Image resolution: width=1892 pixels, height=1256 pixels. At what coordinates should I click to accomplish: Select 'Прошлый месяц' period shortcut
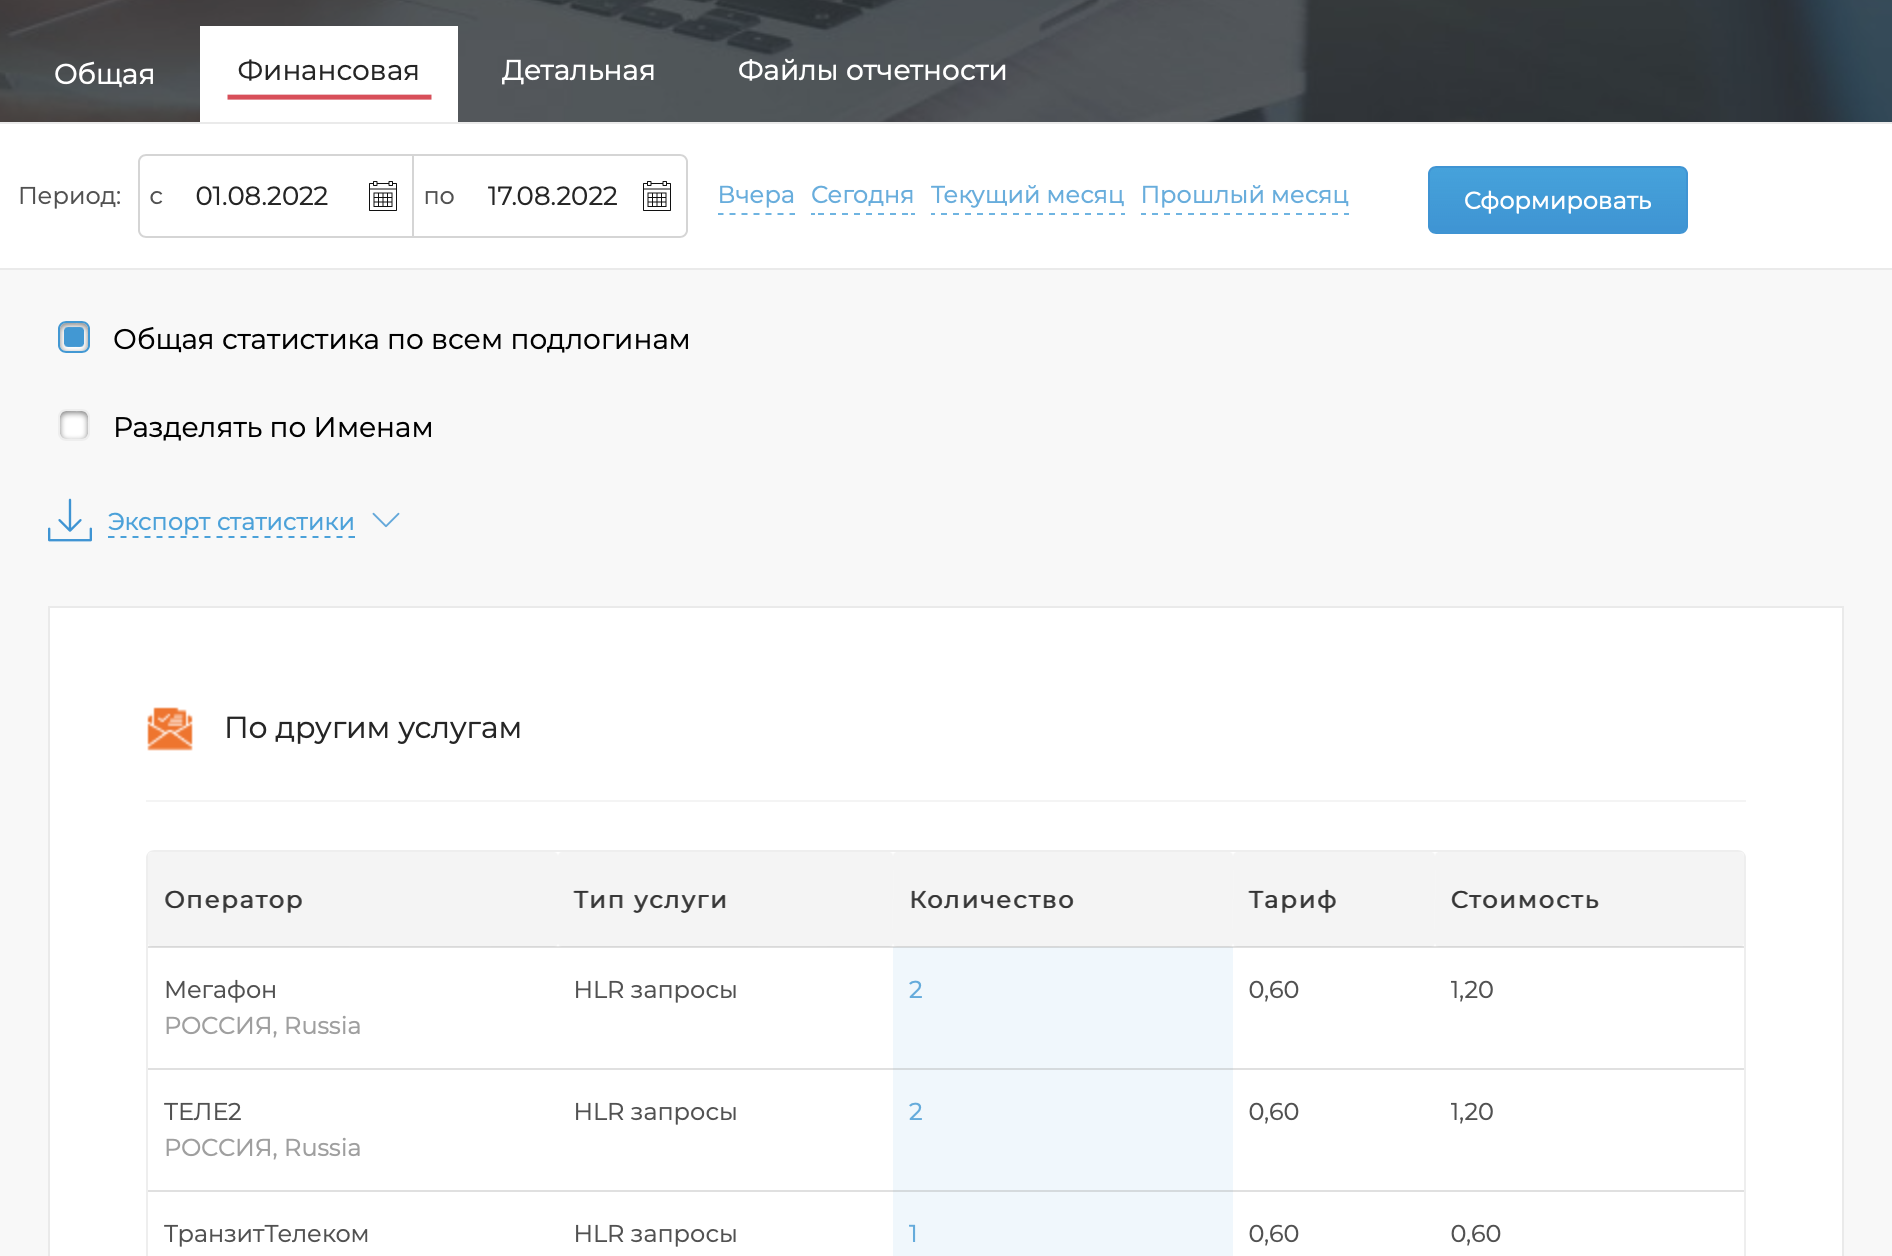1244,195
